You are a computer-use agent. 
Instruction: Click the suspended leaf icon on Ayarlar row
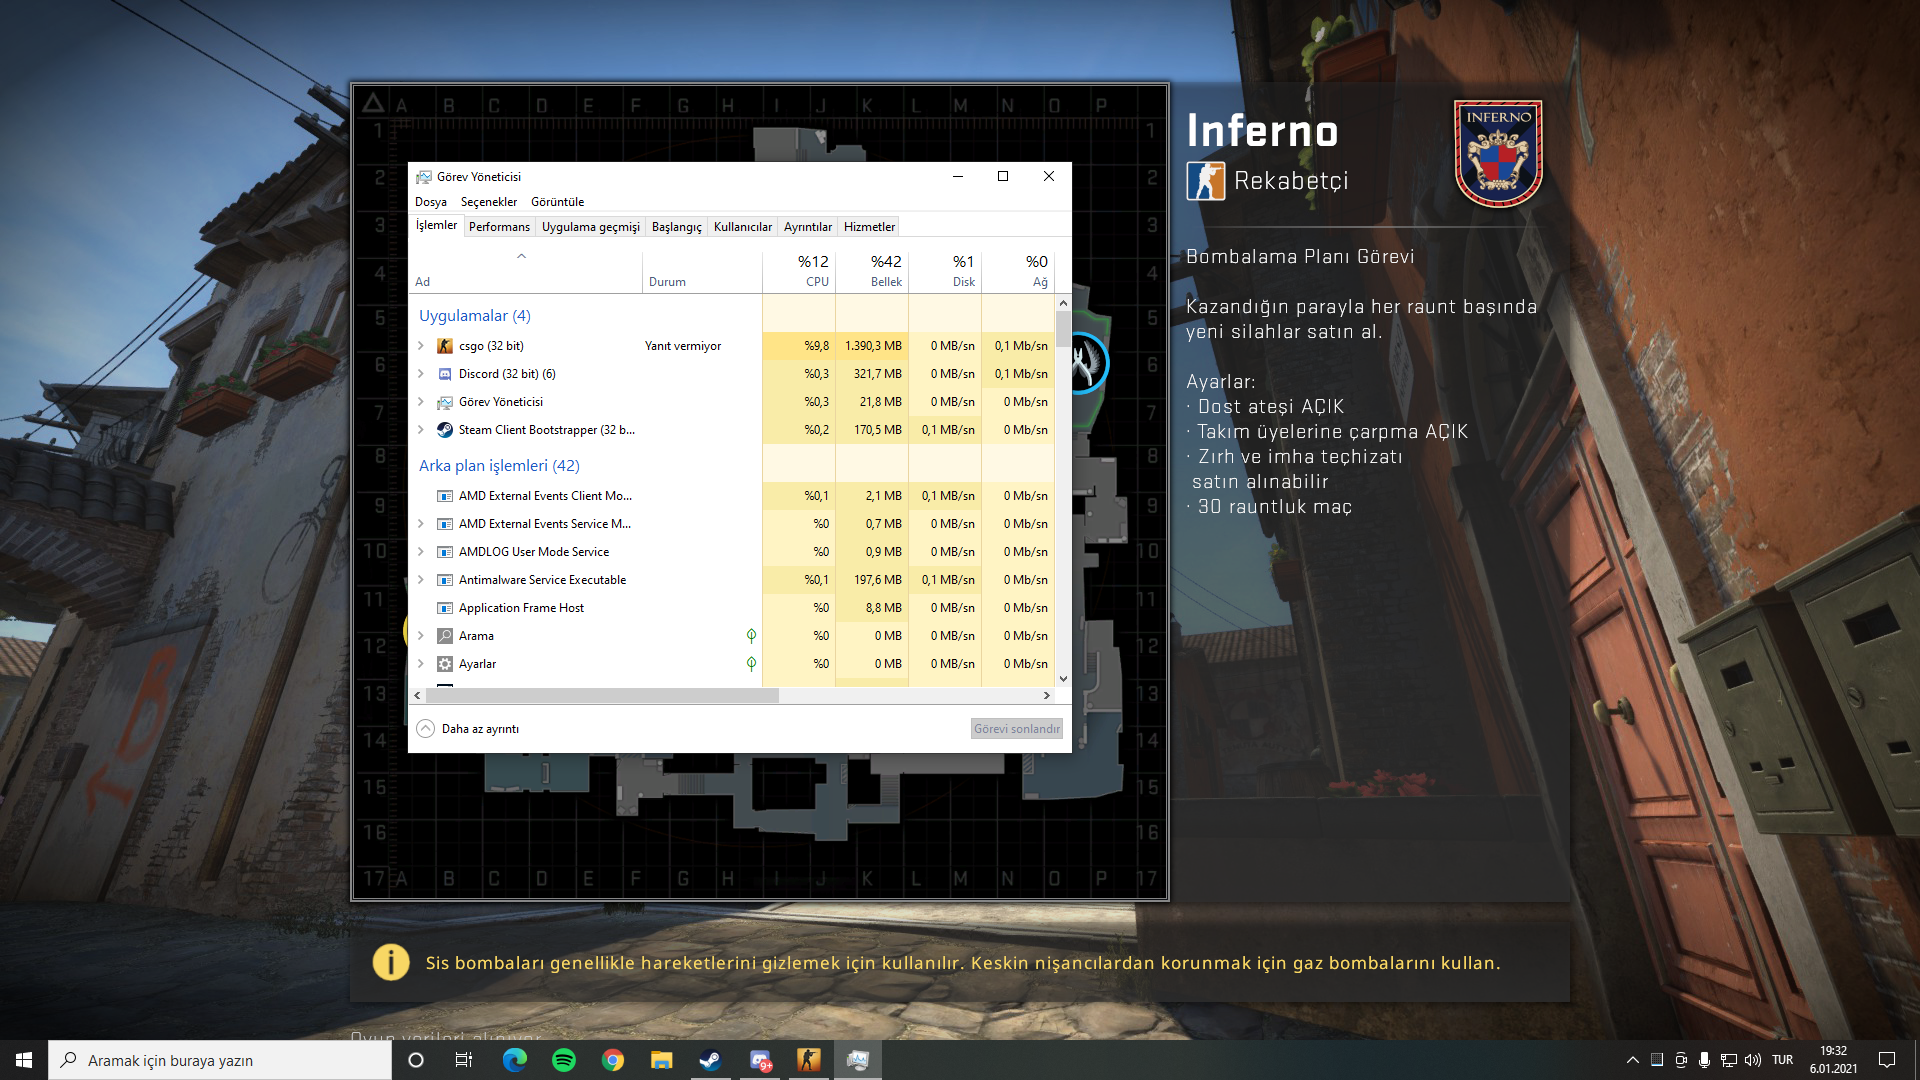[751, 664]
